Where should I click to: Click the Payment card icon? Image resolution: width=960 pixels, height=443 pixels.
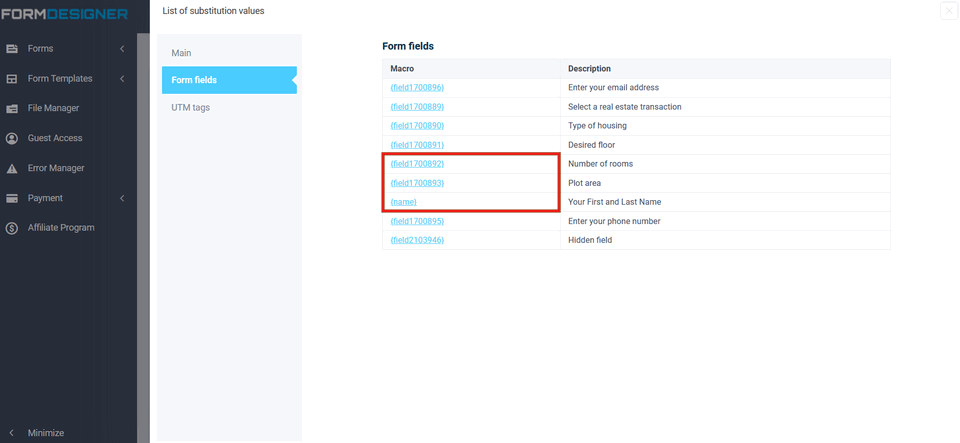click(12, 199)
